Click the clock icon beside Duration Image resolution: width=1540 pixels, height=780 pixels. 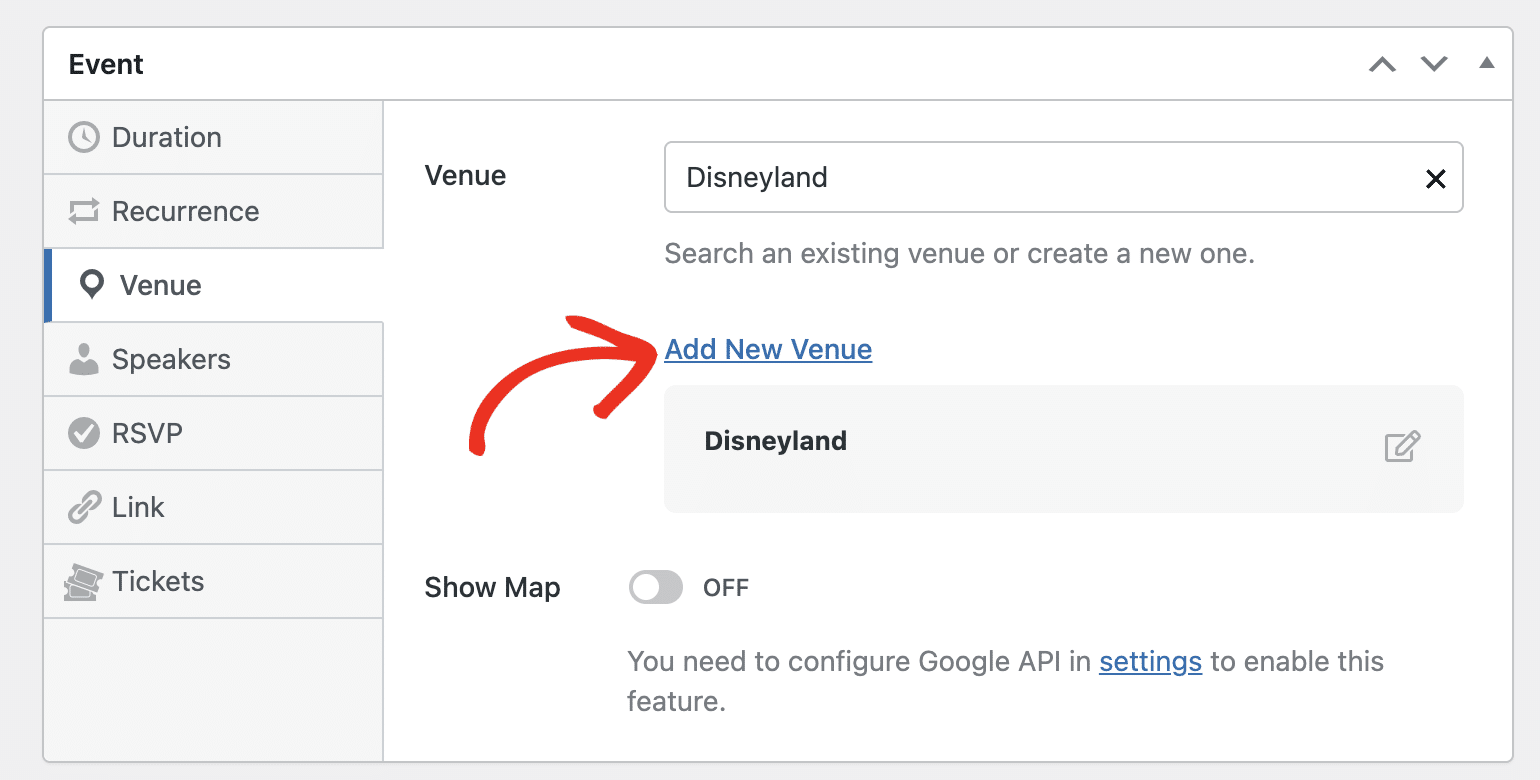click(83, 137)
